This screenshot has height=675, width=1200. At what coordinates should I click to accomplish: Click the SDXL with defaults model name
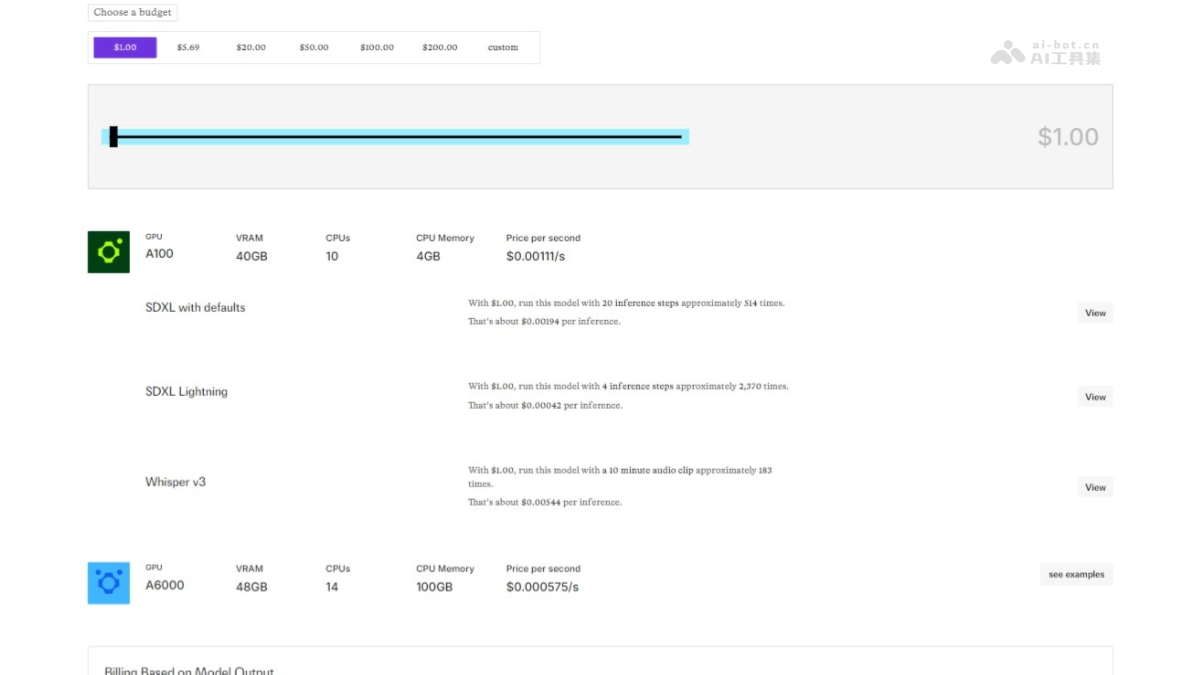[195, 308]
